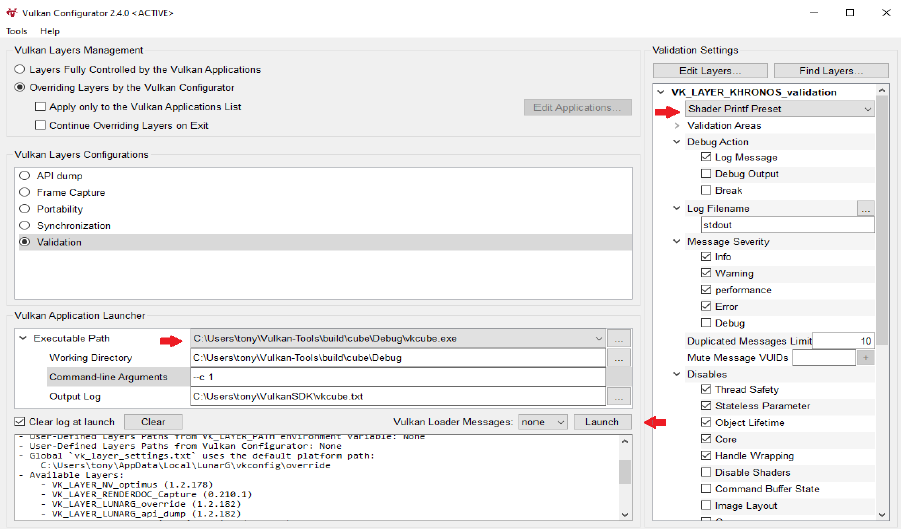The image size is (901, 529).
Task: Click the Edit Layers button
Action: point(710,71)
